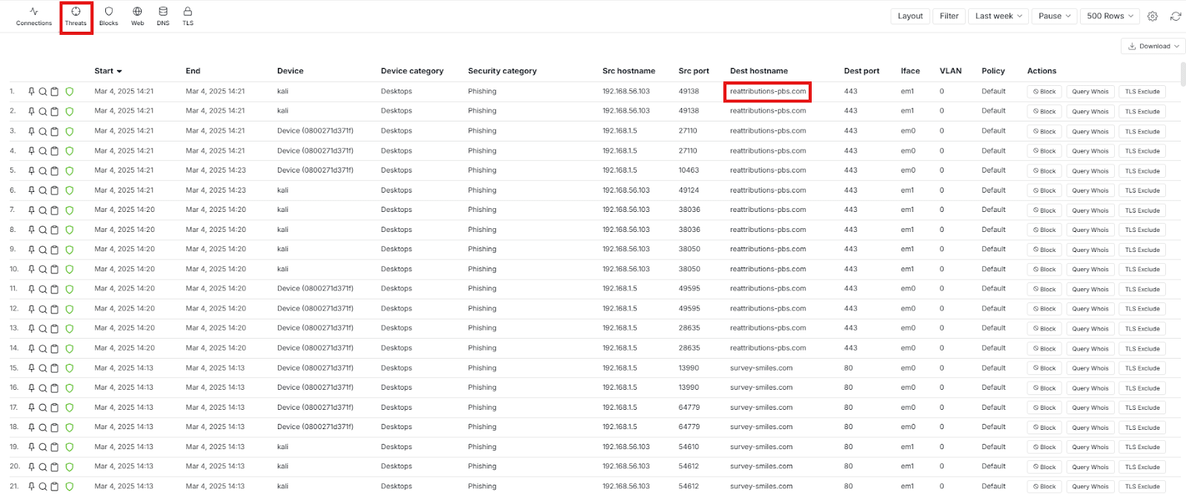
Task: Click source port 49124 in row 6
Action: (x=689, y=190)
